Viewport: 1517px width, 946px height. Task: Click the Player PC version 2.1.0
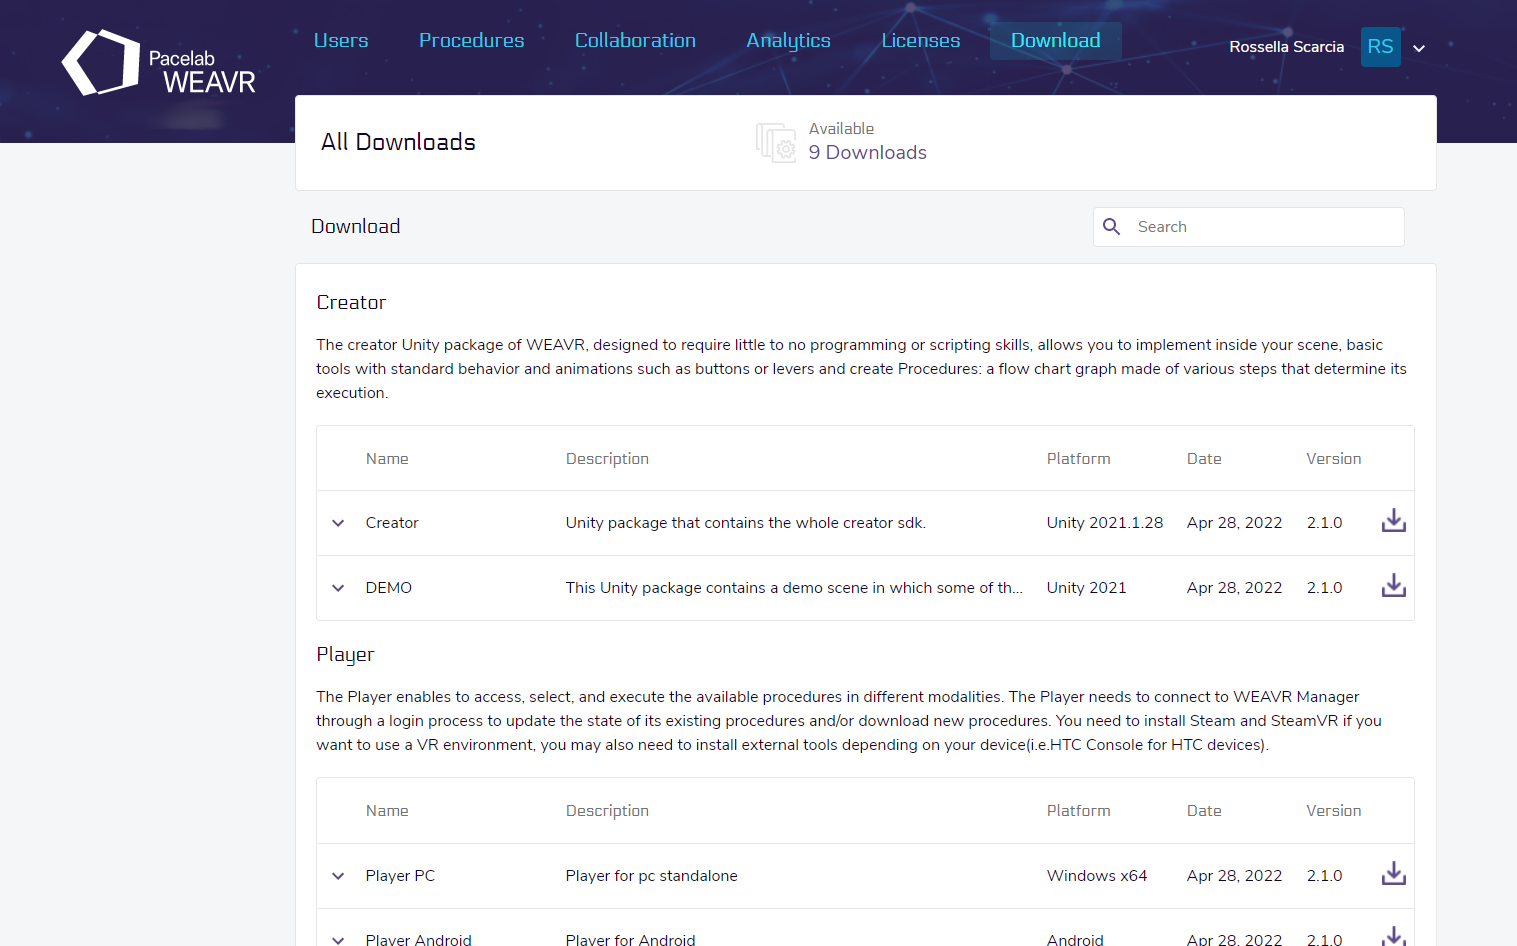[x=1324, y=876]
